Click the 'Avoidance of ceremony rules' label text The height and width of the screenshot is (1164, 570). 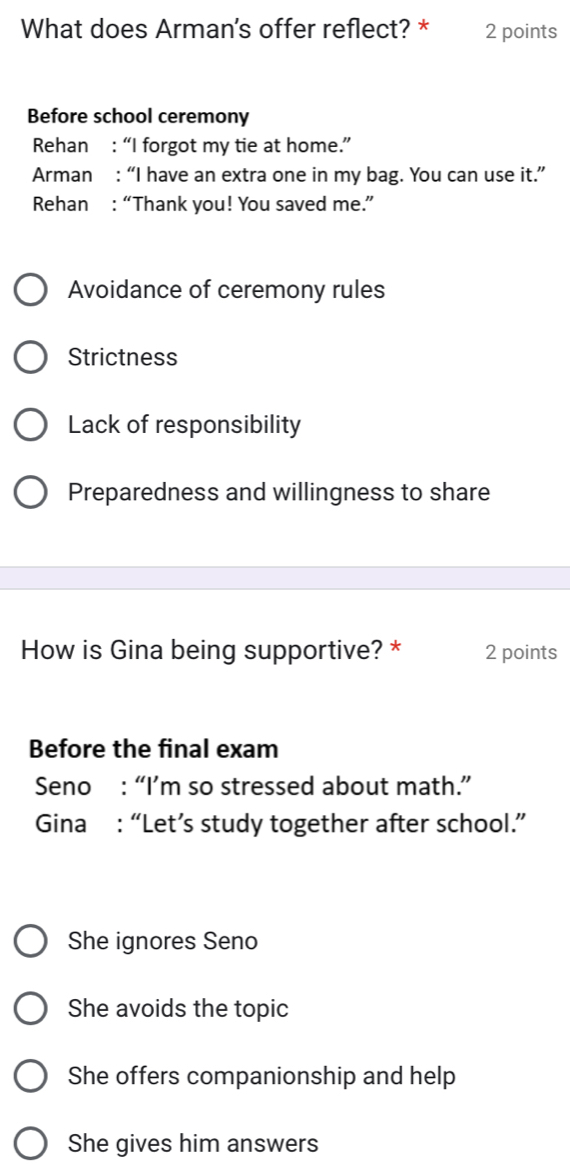(226, 290)
